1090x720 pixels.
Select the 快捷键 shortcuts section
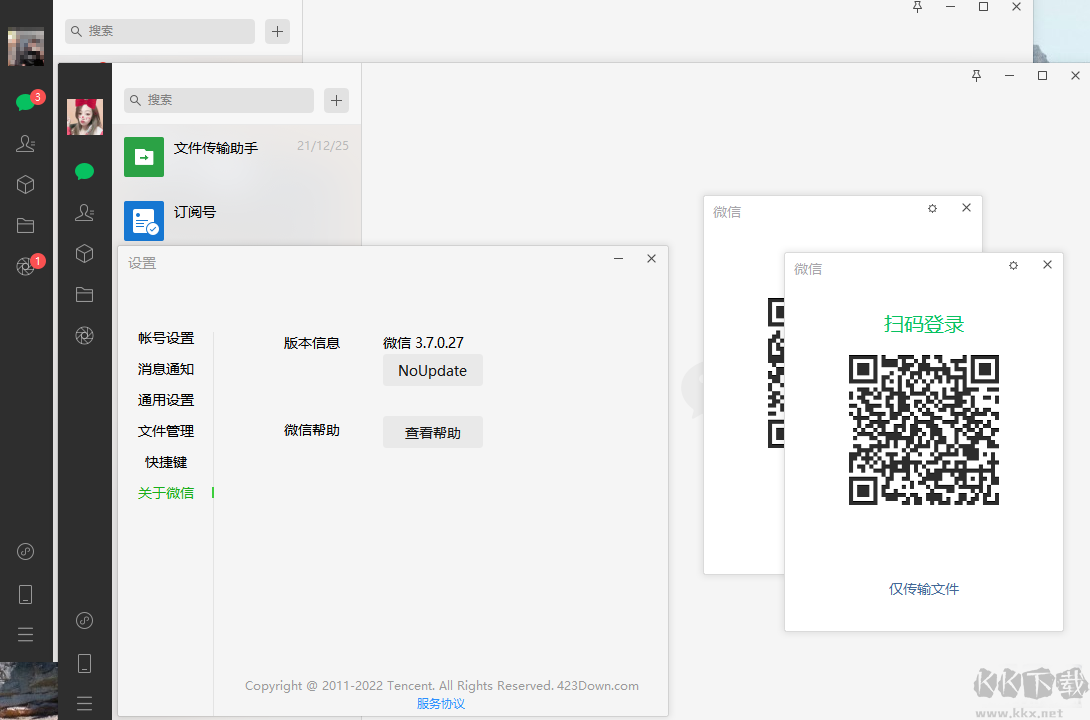coord(166,461)
